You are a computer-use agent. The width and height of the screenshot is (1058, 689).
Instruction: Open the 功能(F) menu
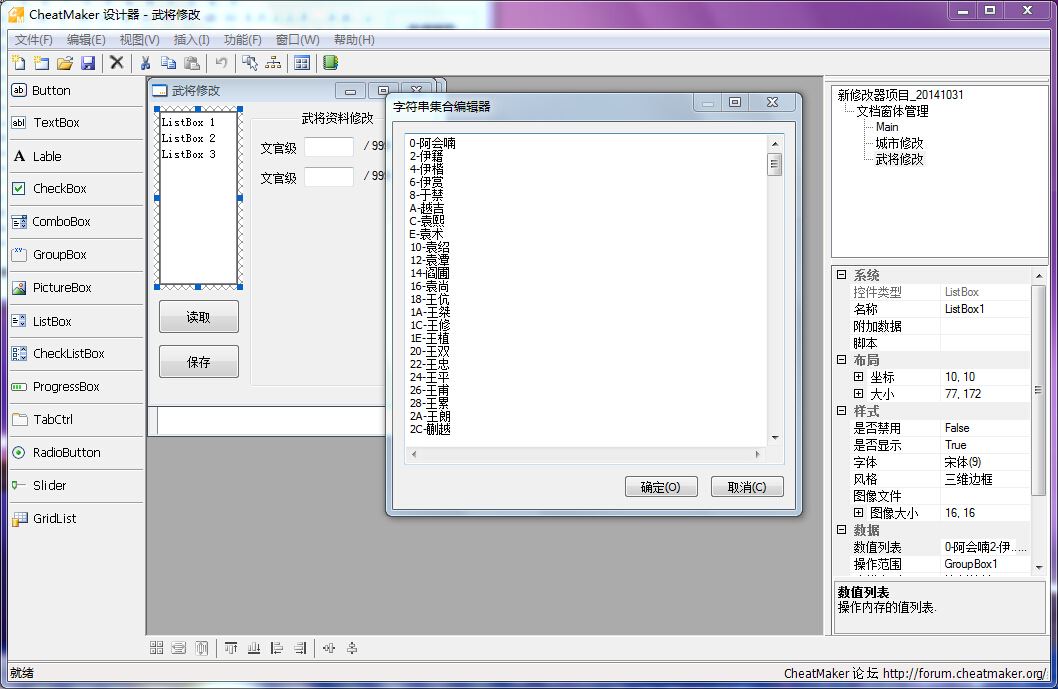coord(242,40)
